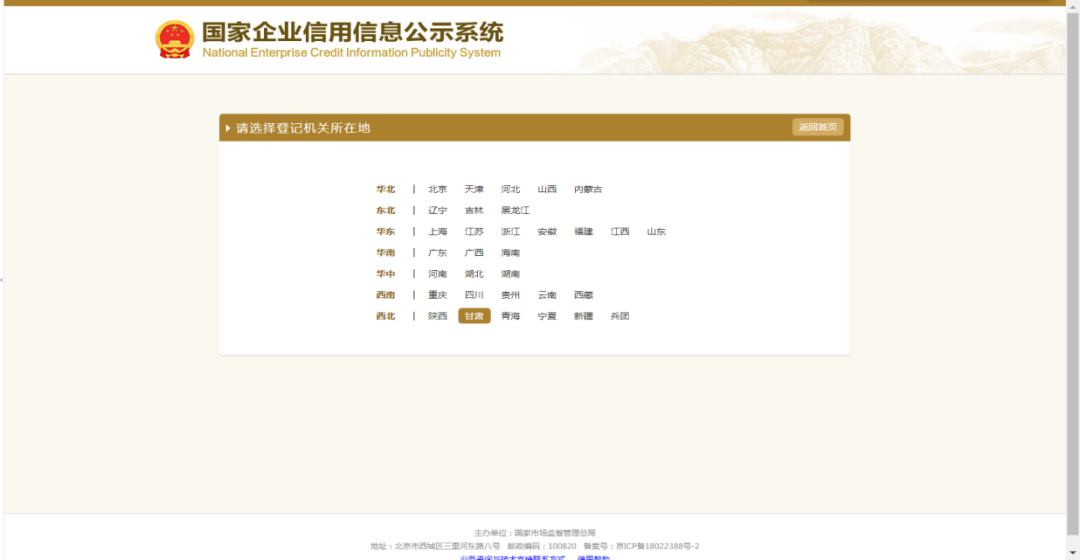The image size is (1080, 560).
Task: Select 新疆 in the 西北 row
Action: pos(583,316)
